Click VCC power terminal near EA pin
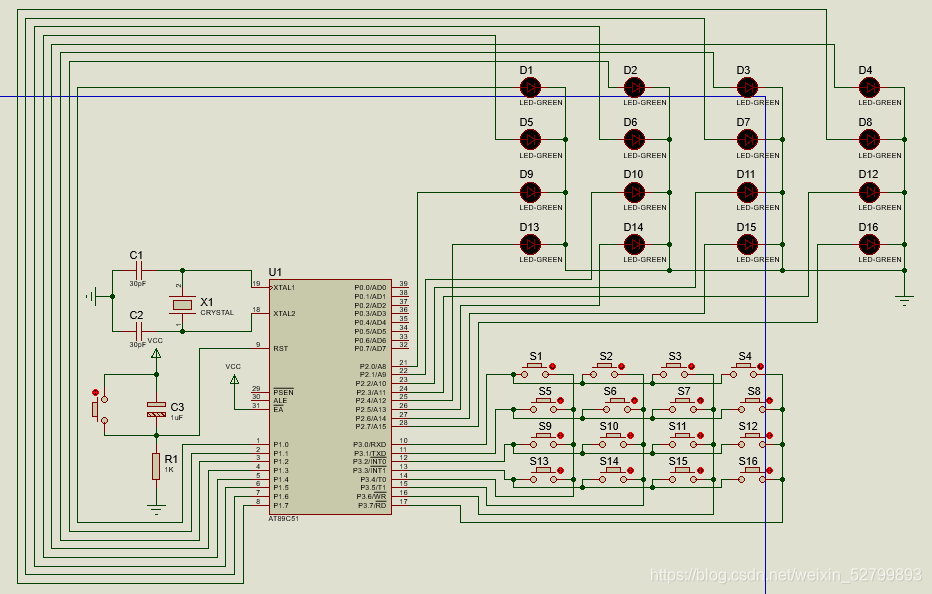This screenshot has width=932, height=594. [234, 379]
